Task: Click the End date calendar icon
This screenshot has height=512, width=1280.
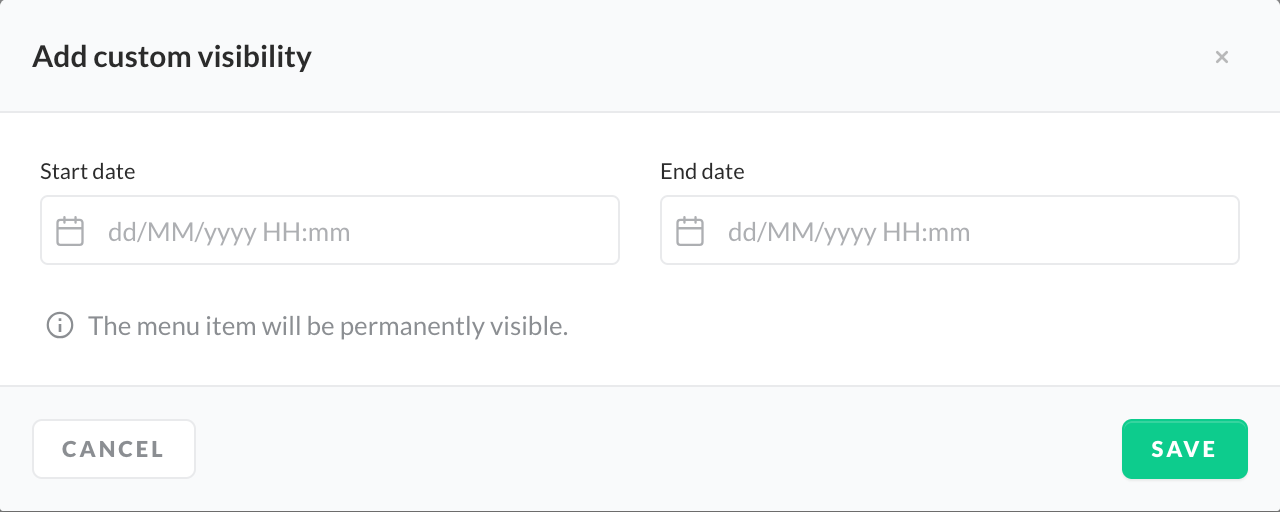Action: click(690, 232)
